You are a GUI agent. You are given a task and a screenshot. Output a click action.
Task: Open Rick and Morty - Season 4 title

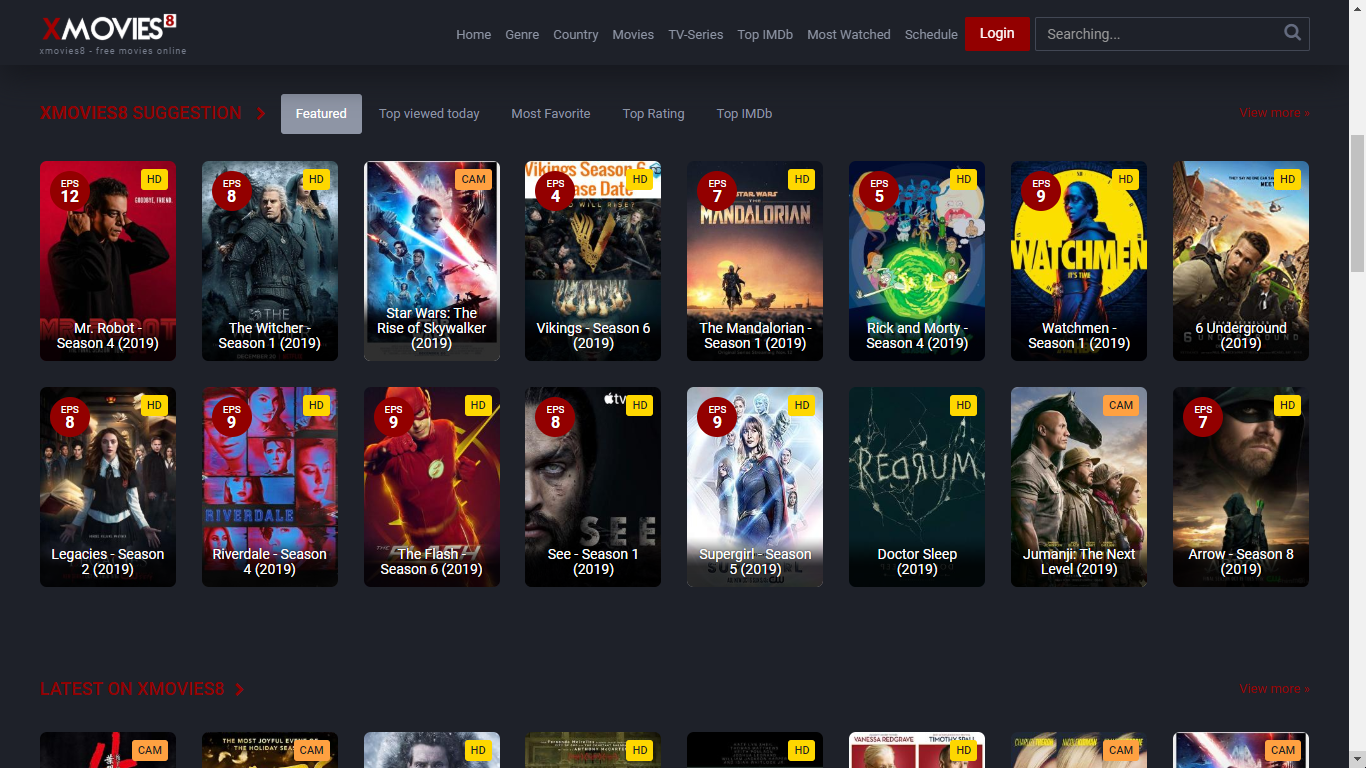[x=917, y=335]
